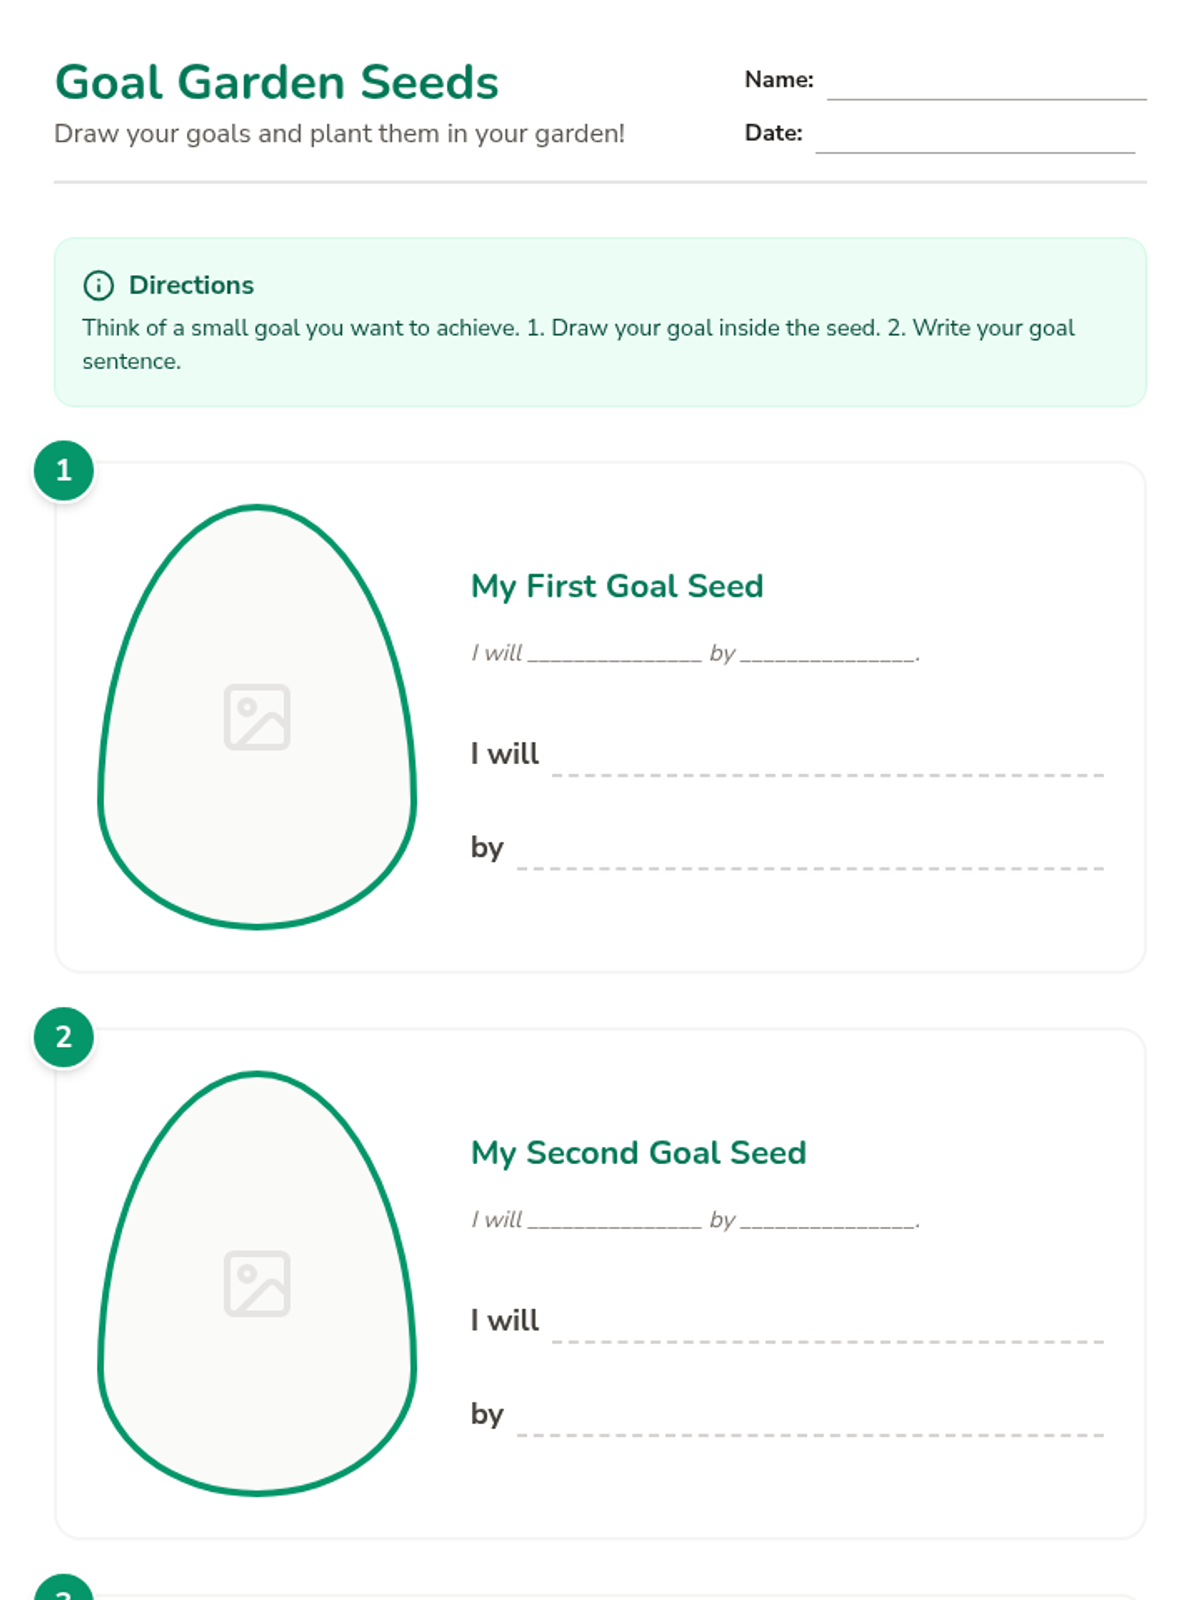Click the first seed's italic example sentence
The width and height of the screenshot is (1200, 1600).
tap(695, 654)
